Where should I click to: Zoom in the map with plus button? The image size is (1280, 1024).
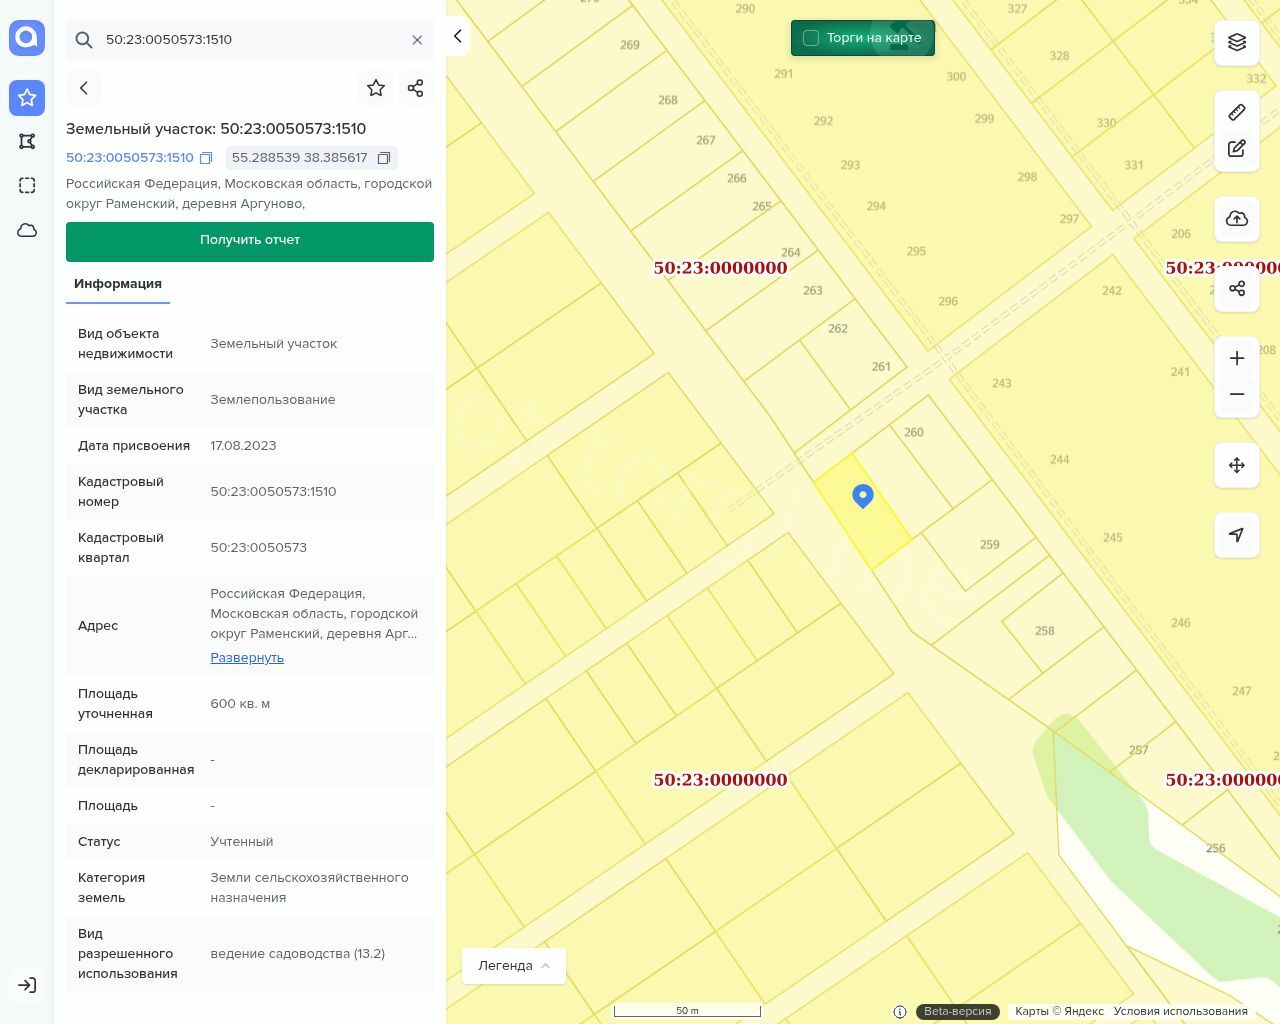point(1237,358)
